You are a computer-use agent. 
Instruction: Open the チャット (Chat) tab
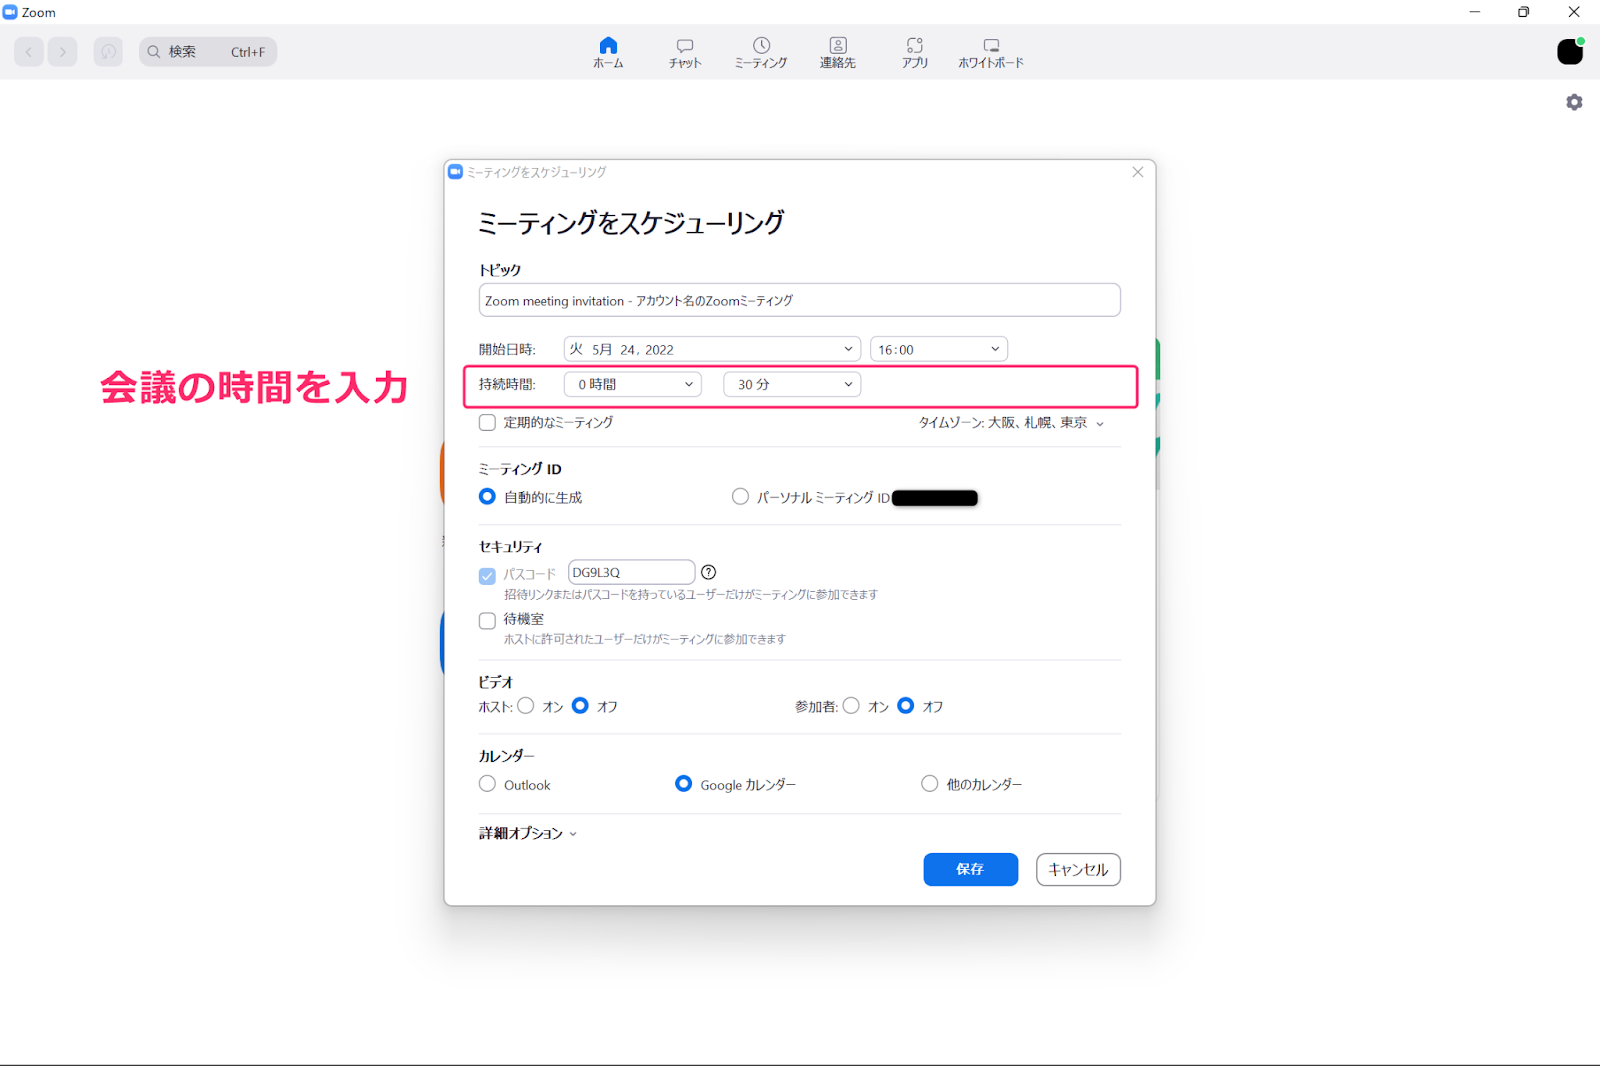pyautogui.click(x=685, y=52)
